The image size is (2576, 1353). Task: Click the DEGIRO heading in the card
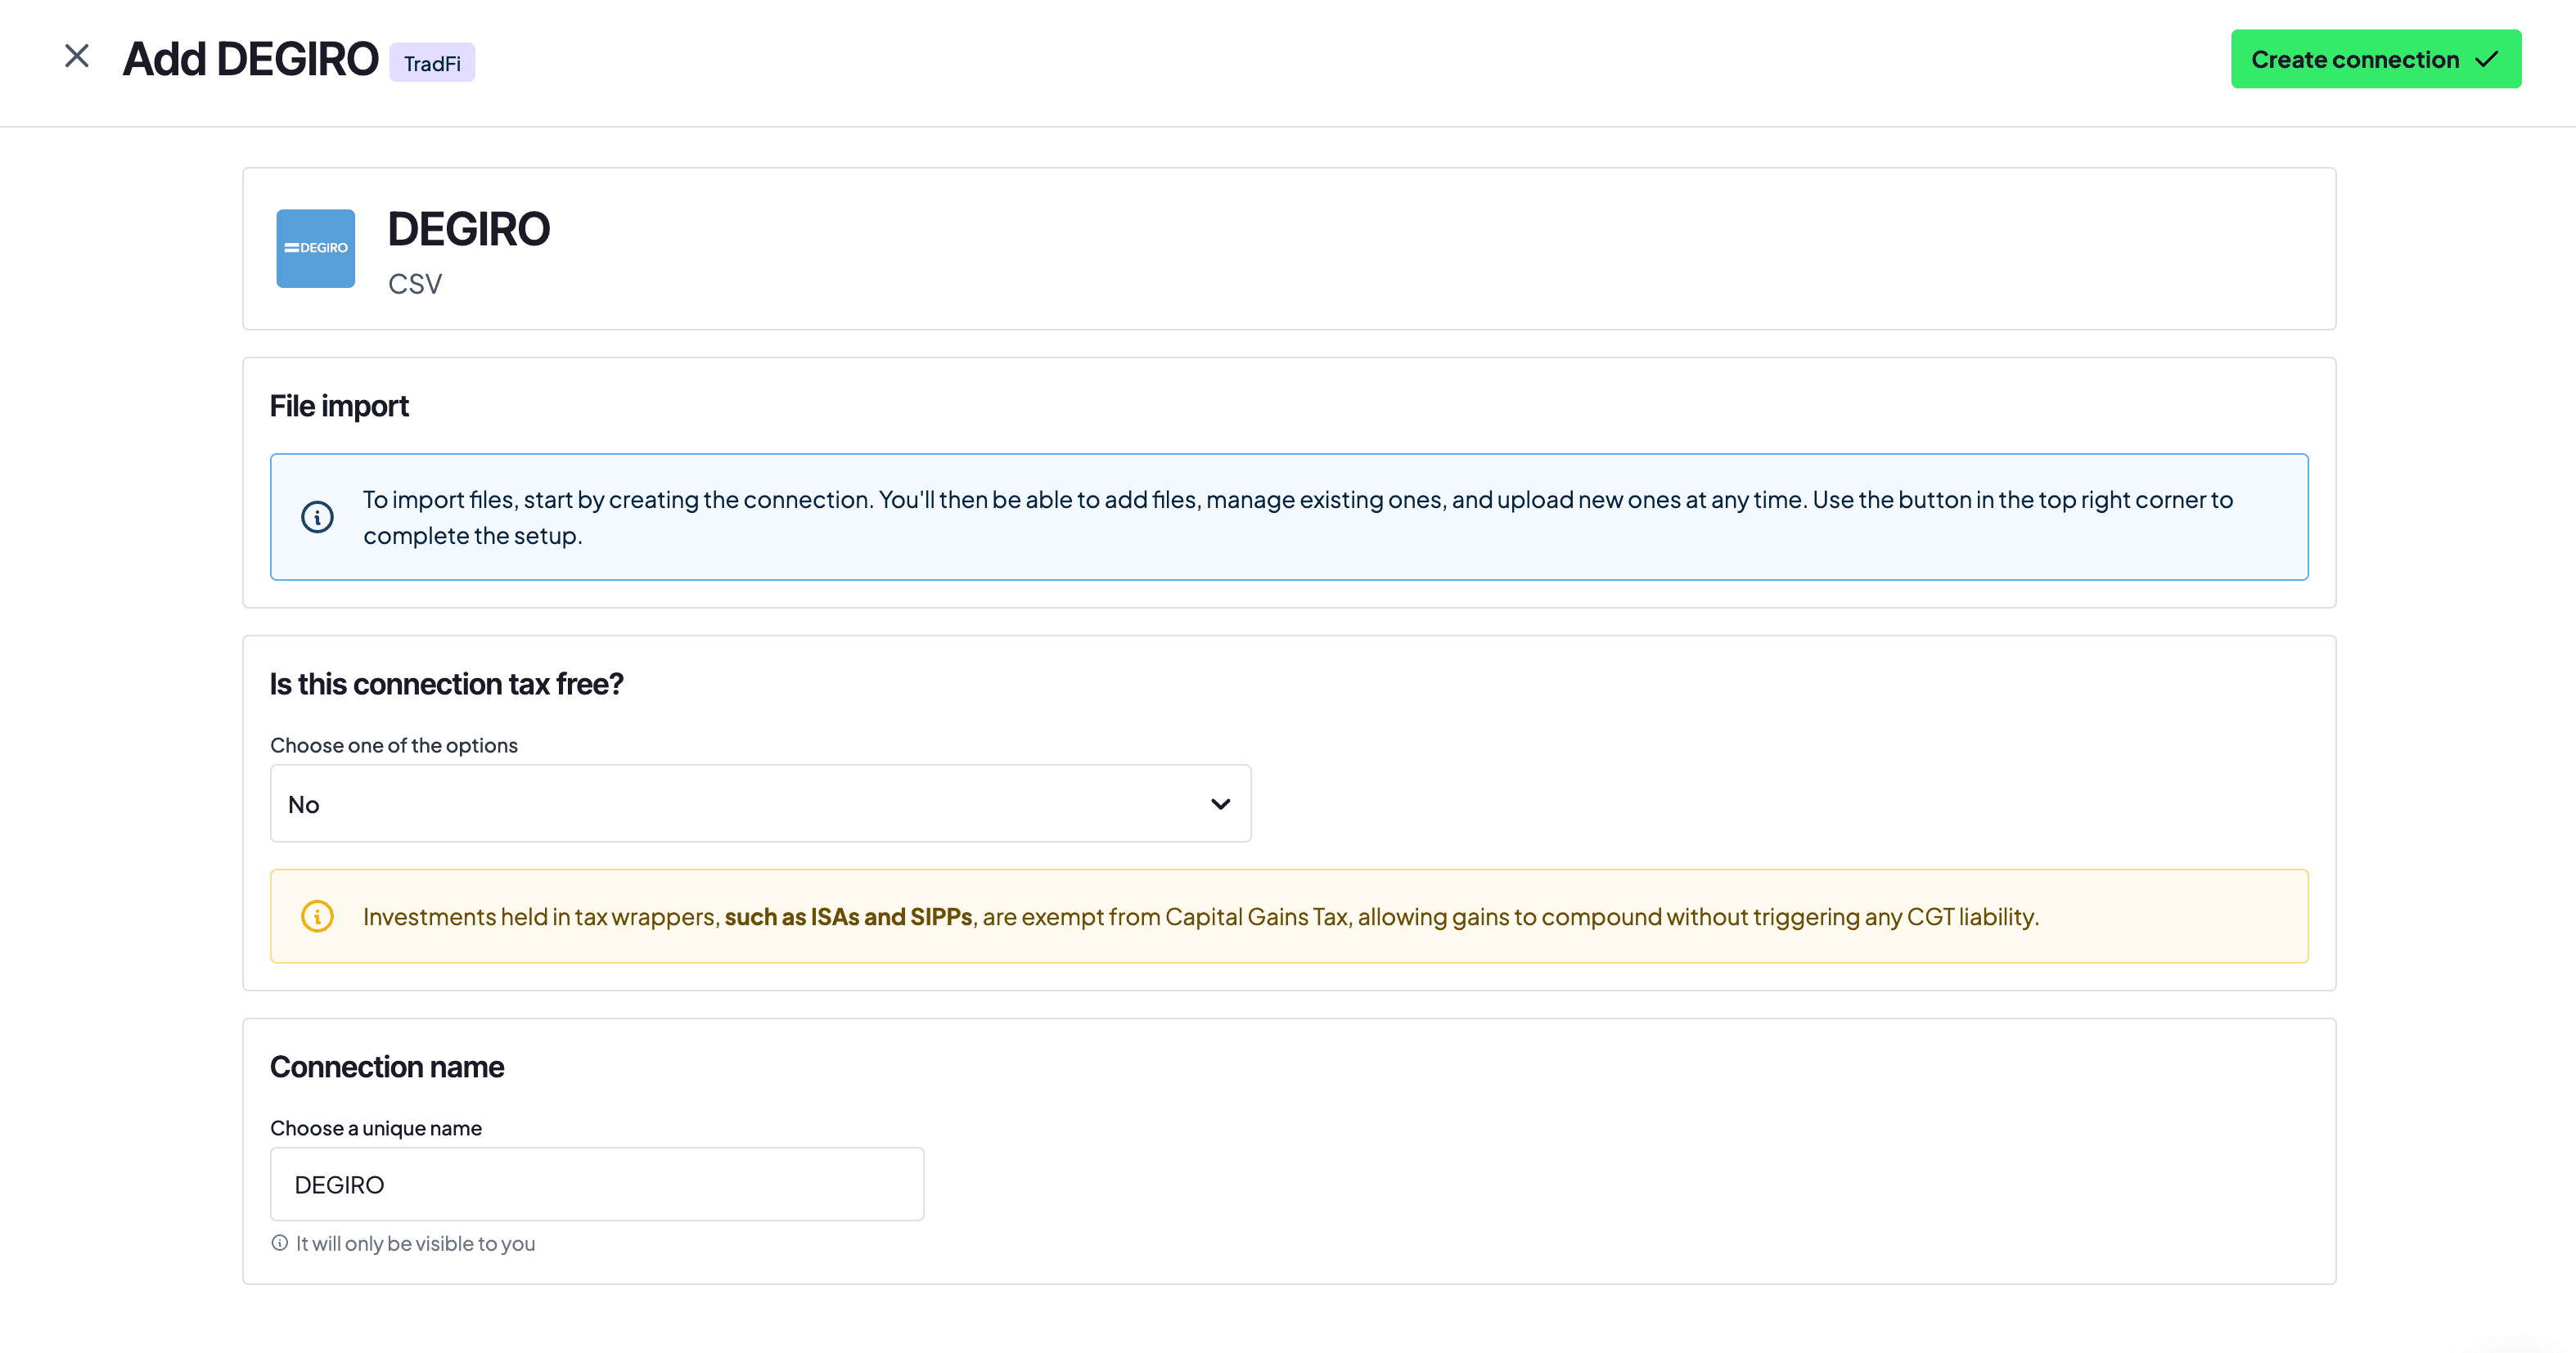tap(469, 229)
